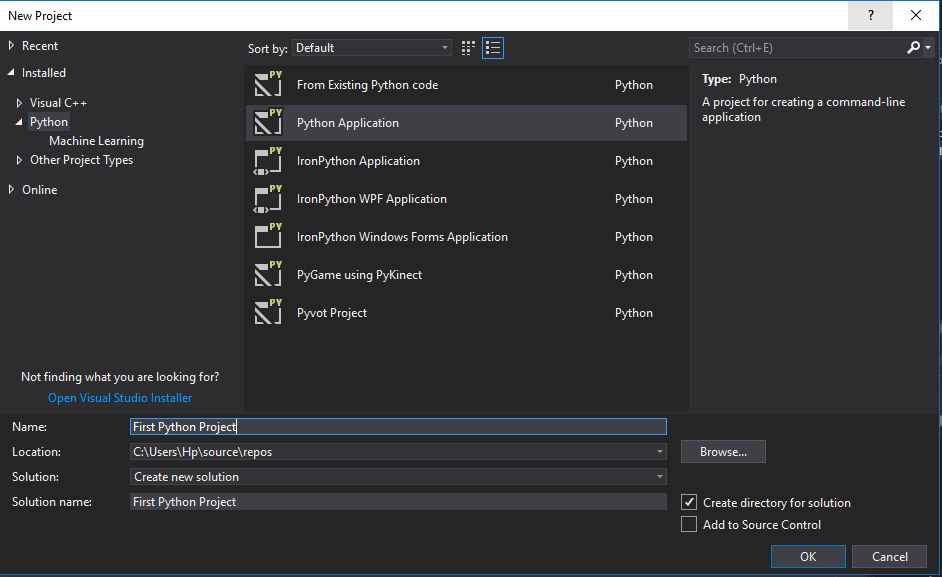Expand the Other Project Types node

[x=18, y=159]
